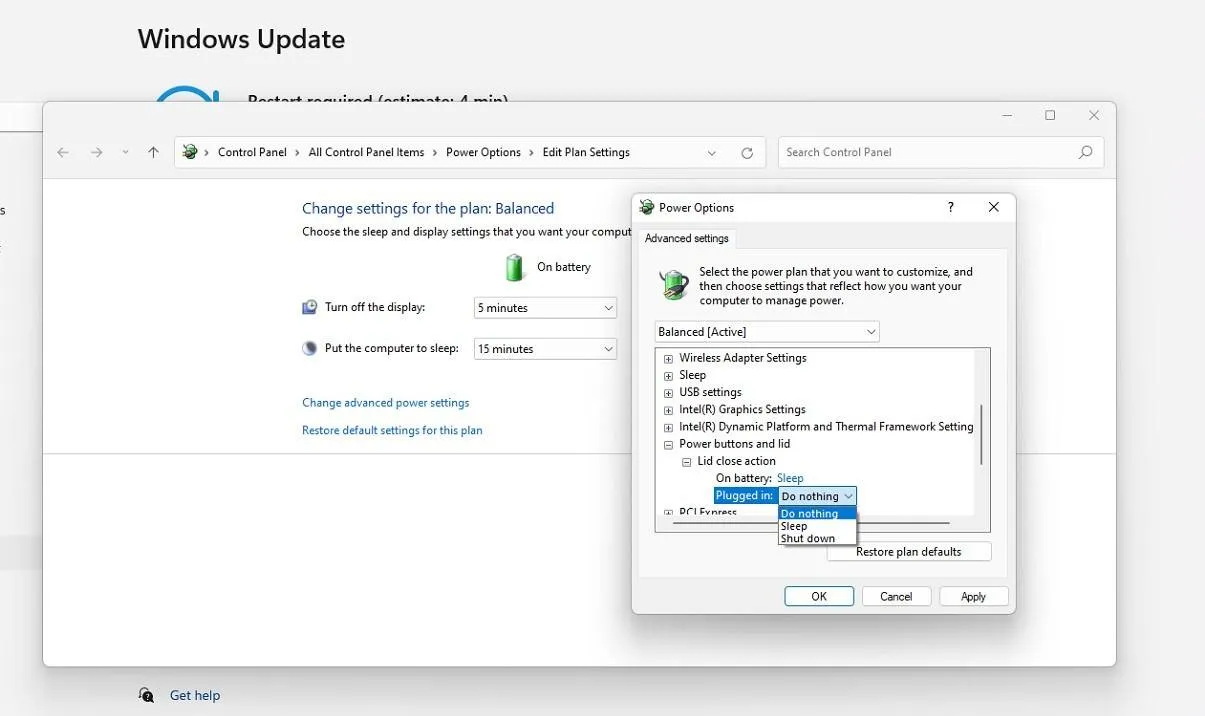
Task: Expand Wireless Adapter Settings node
Action: (x=669, y=358)
